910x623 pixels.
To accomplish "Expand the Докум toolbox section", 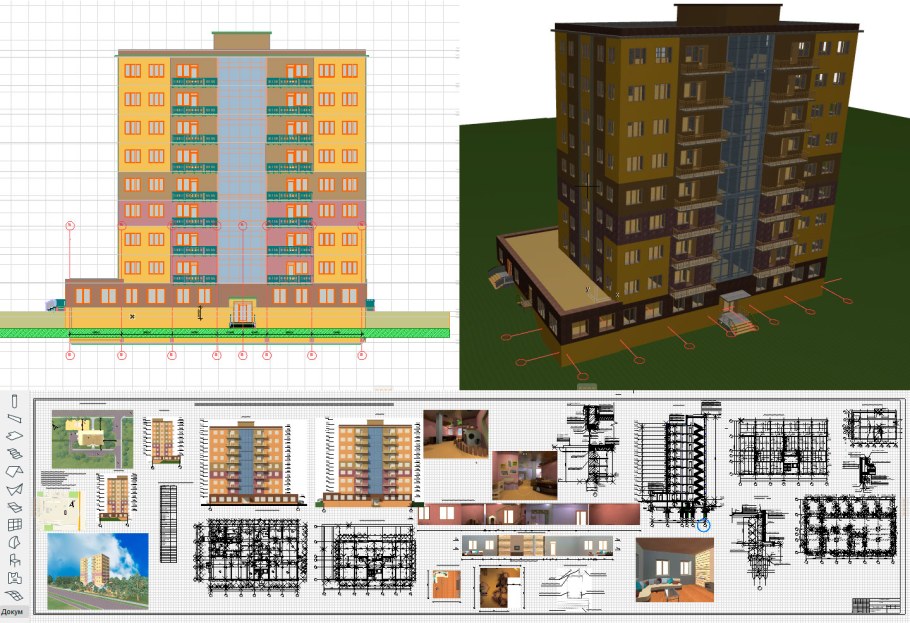I will (x=12, y=611).
